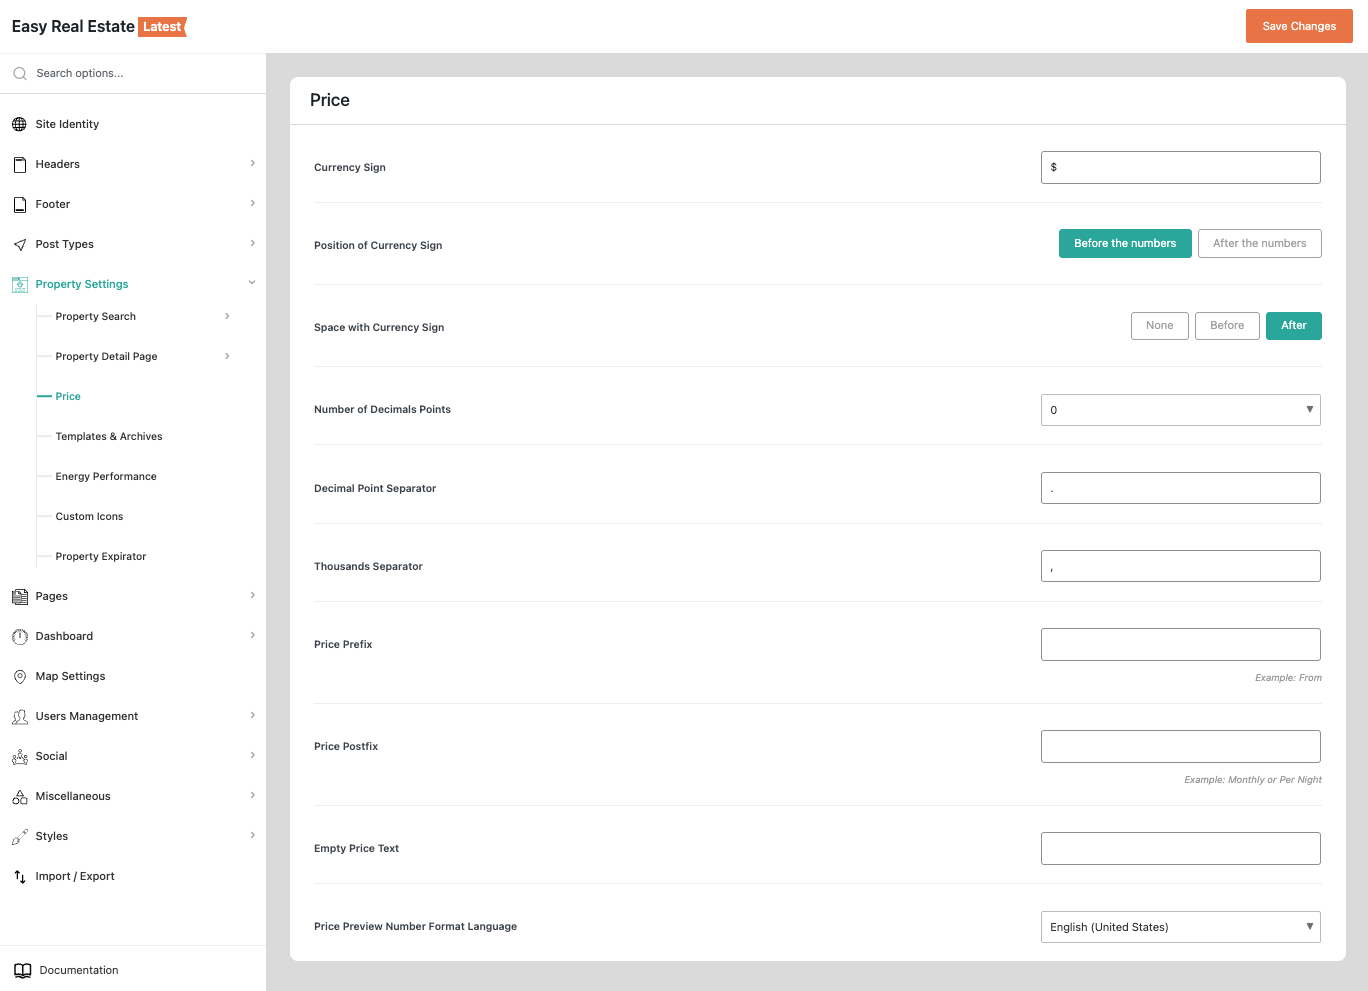Click the Styles brush icon
Screen dimensions: 1368x991
click(19, 837)
